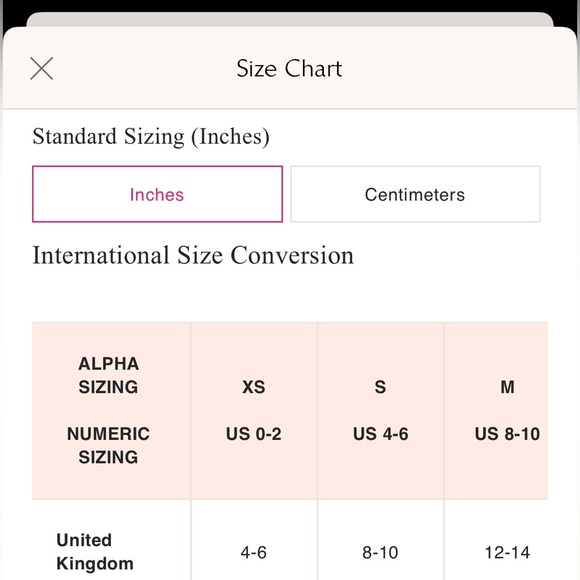
Task: Switch units to Centimeters
Action: pyautogui.click(x=415, y=194)
